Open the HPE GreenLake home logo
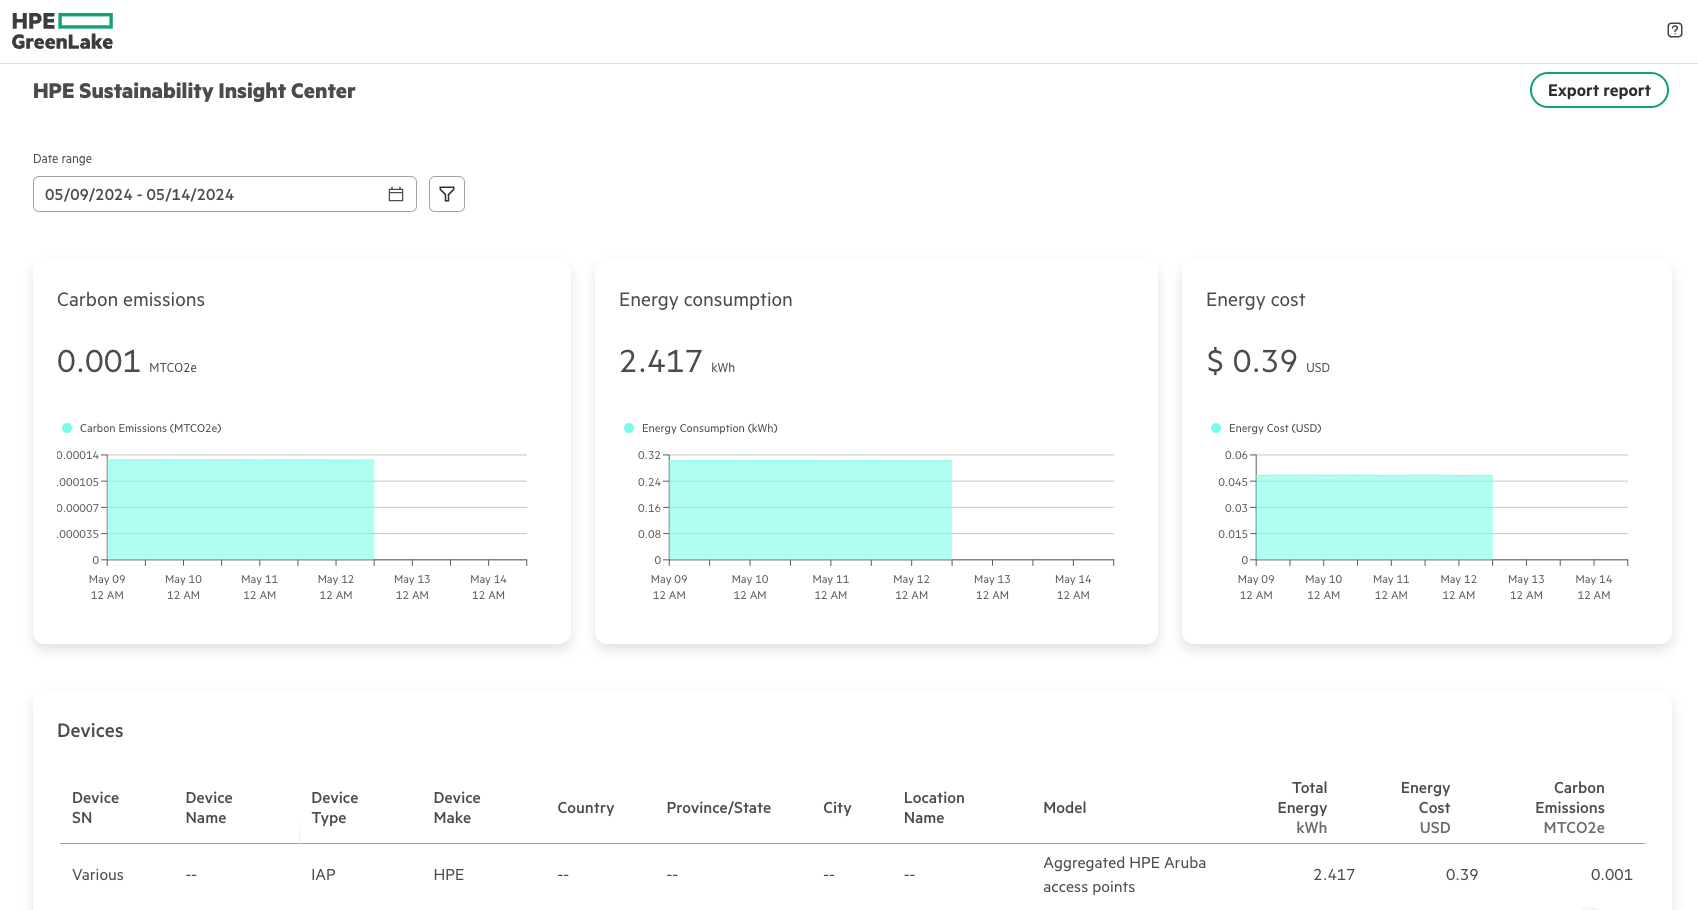 tap(62, 31)
